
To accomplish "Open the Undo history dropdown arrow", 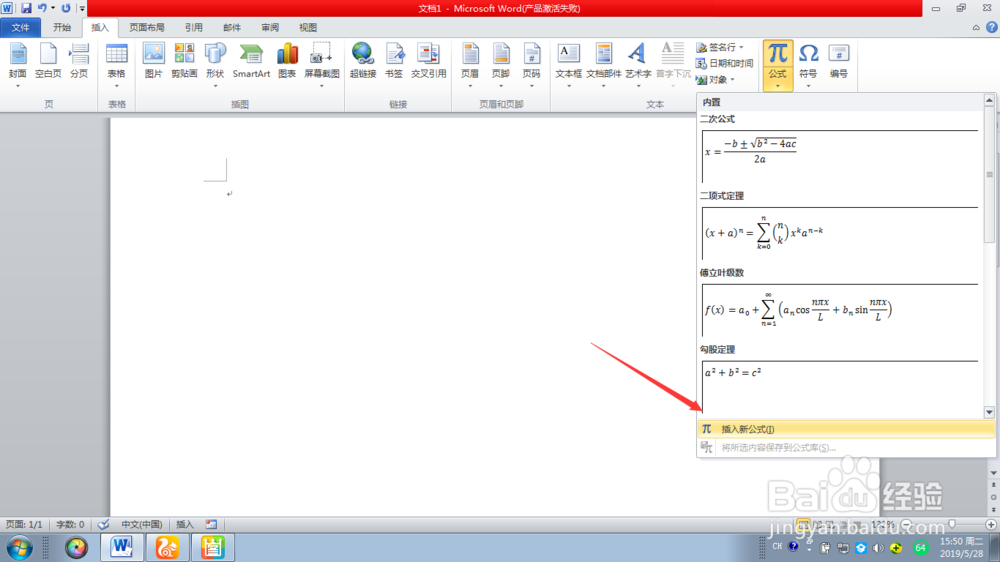I will coord(53,8).
